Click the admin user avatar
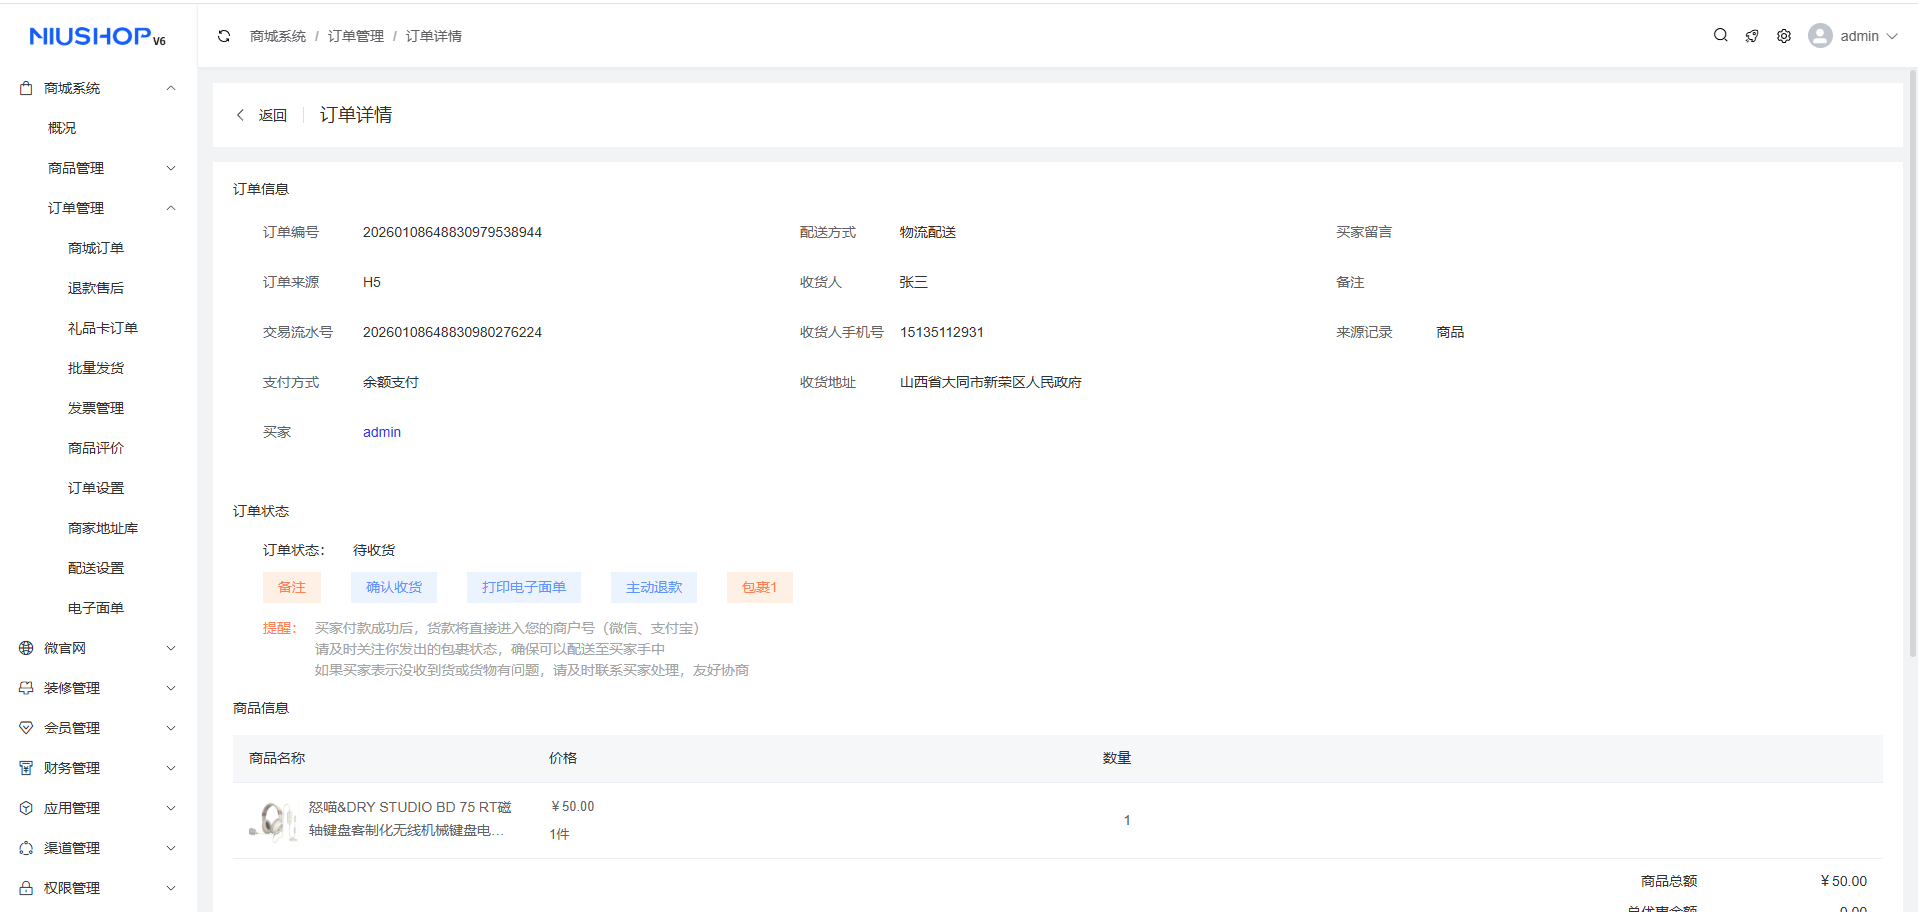The height and width of the screenshot is (912, 1918). click(1820, 36)
